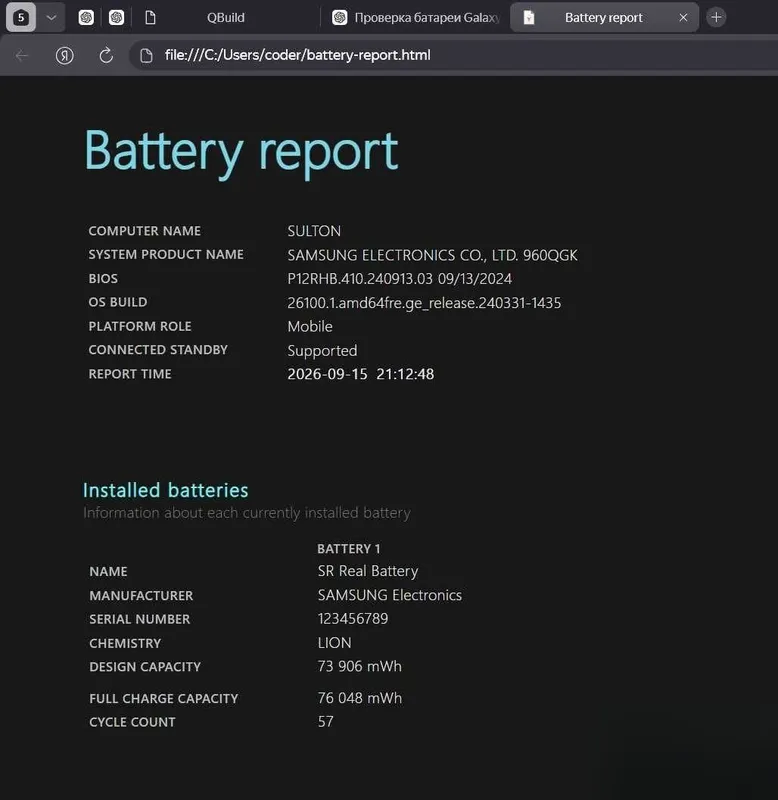Click the full charge capacity 76 048 mWh
Screen dimensions: 778x800
pos(360,697)
